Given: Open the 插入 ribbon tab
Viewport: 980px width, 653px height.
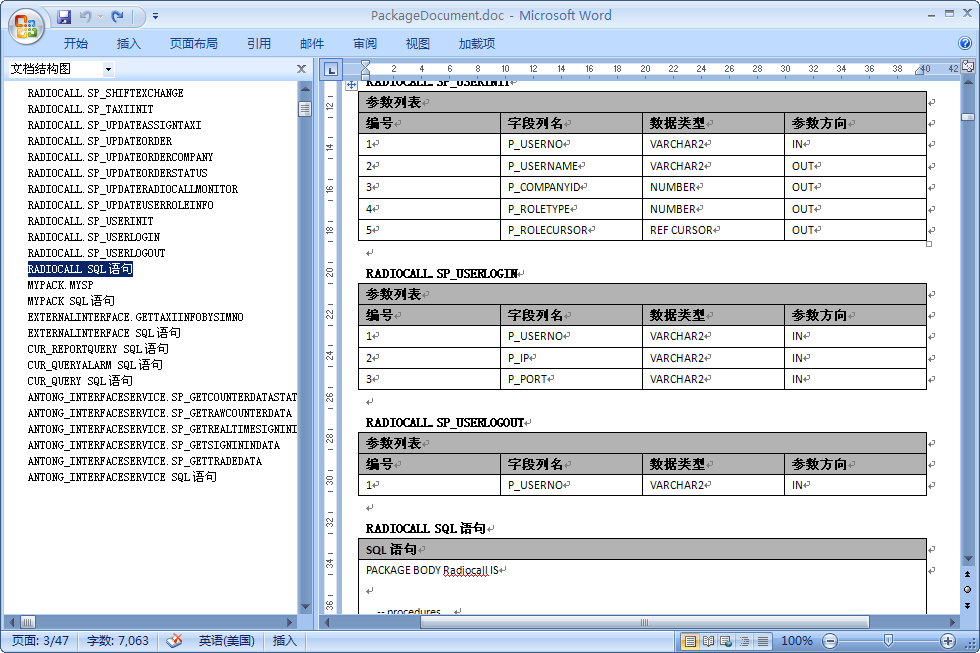Looking at the screenshot, I should tap(129, 44).
